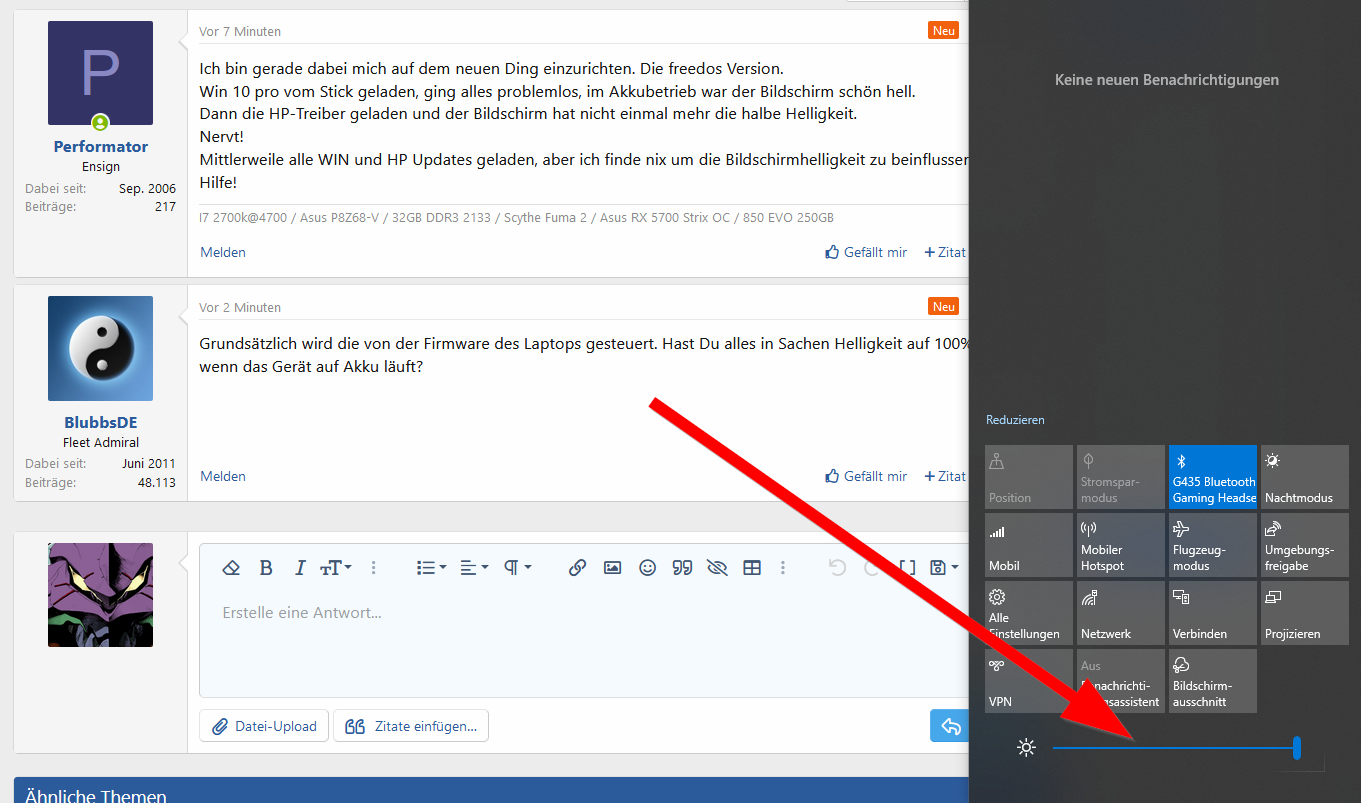Click the disabled Position tile
The width and height of the screenshot is (1361, 803).
(x=1029, y=477)
